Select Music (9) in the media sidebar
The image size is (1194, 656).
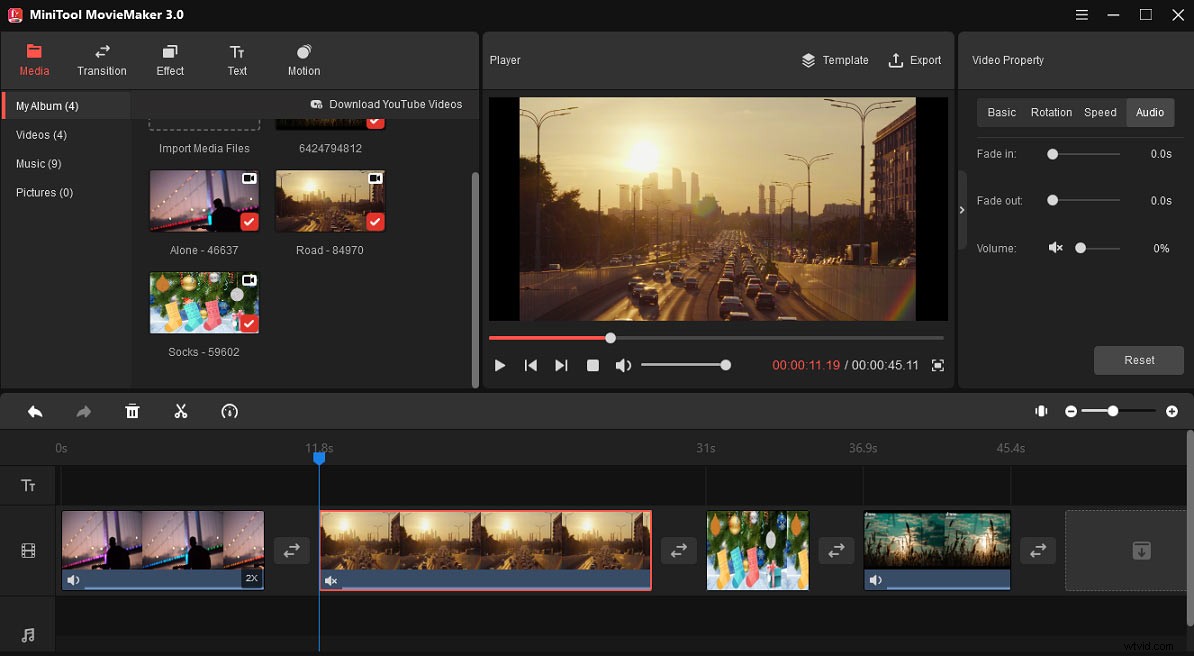click(39, 163)
